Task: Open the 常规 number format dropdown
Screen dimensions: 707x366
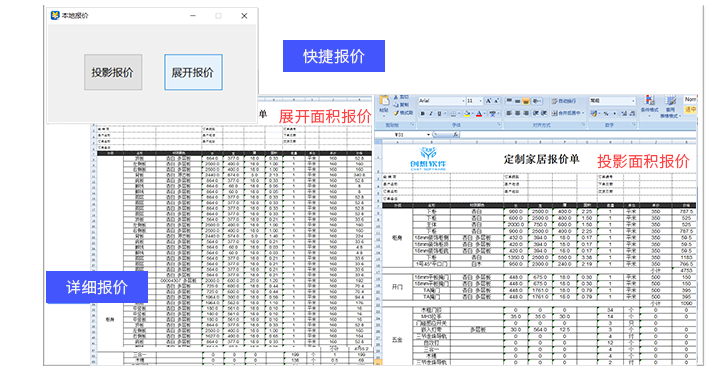Action: (633, 101)
